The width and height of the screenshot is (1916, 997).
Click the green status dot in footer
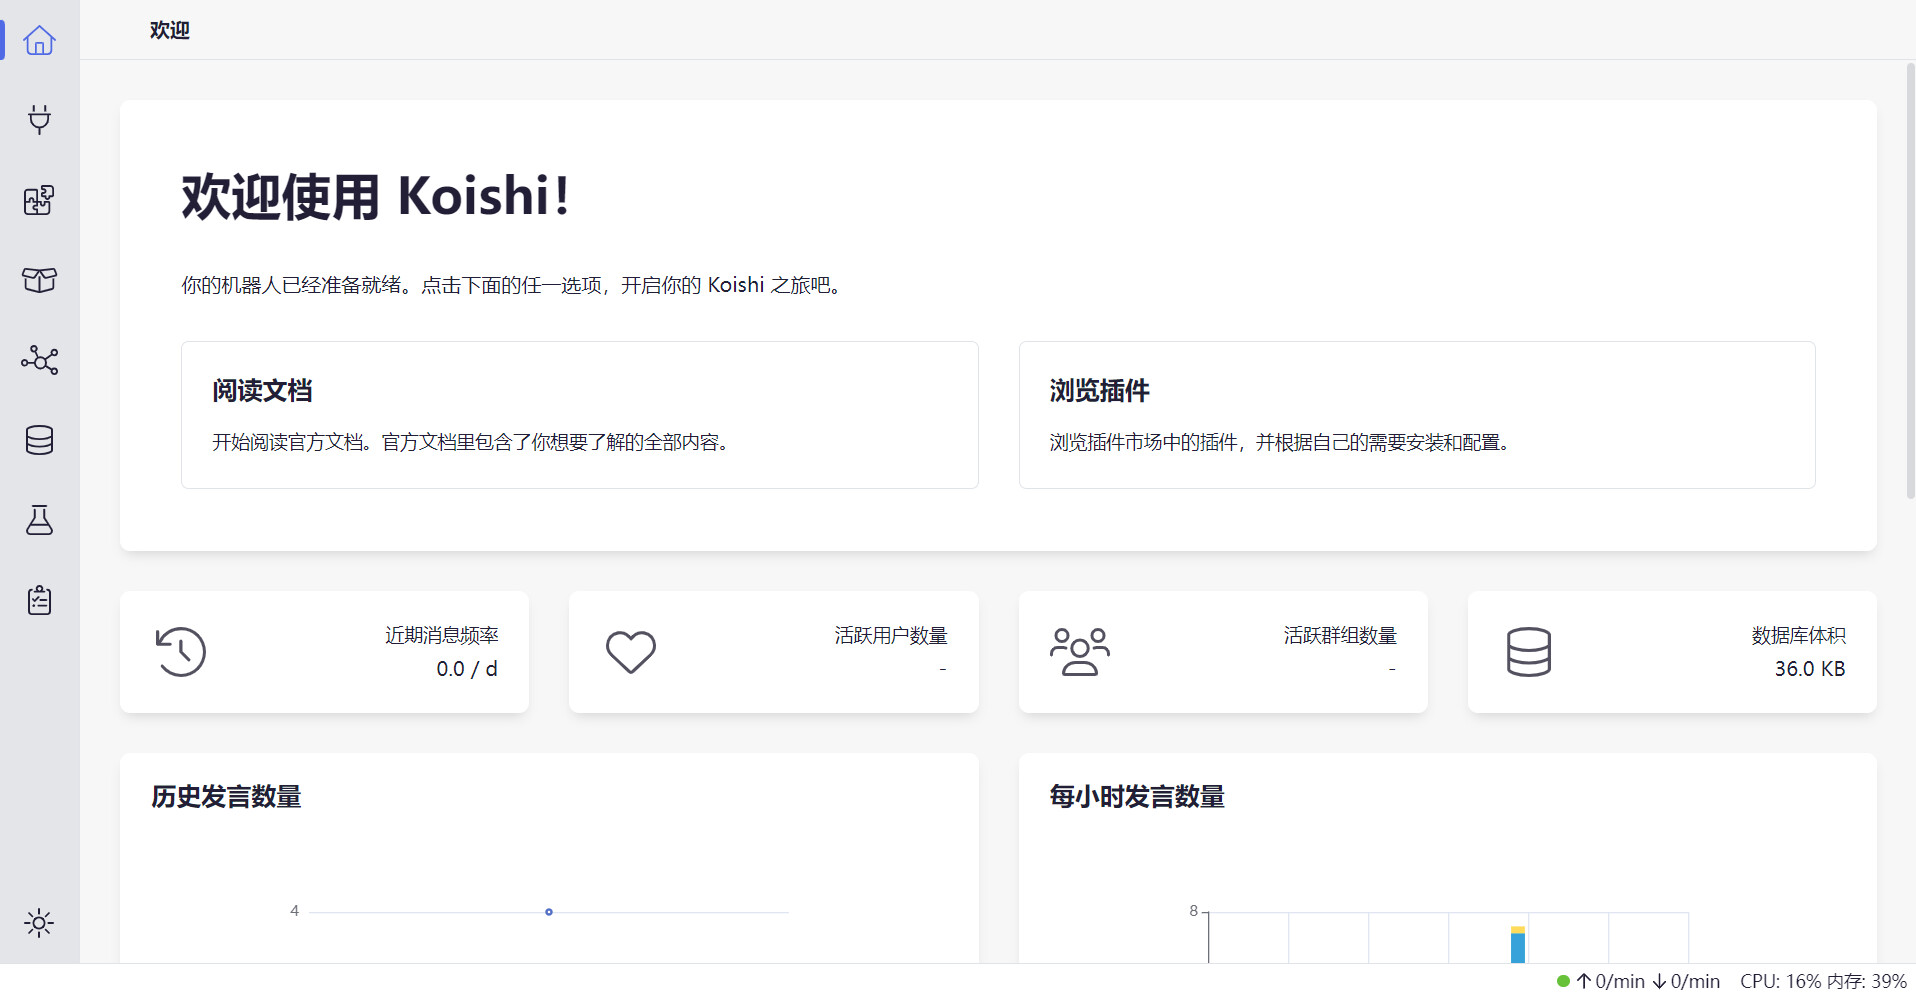tap(1563, 981)
